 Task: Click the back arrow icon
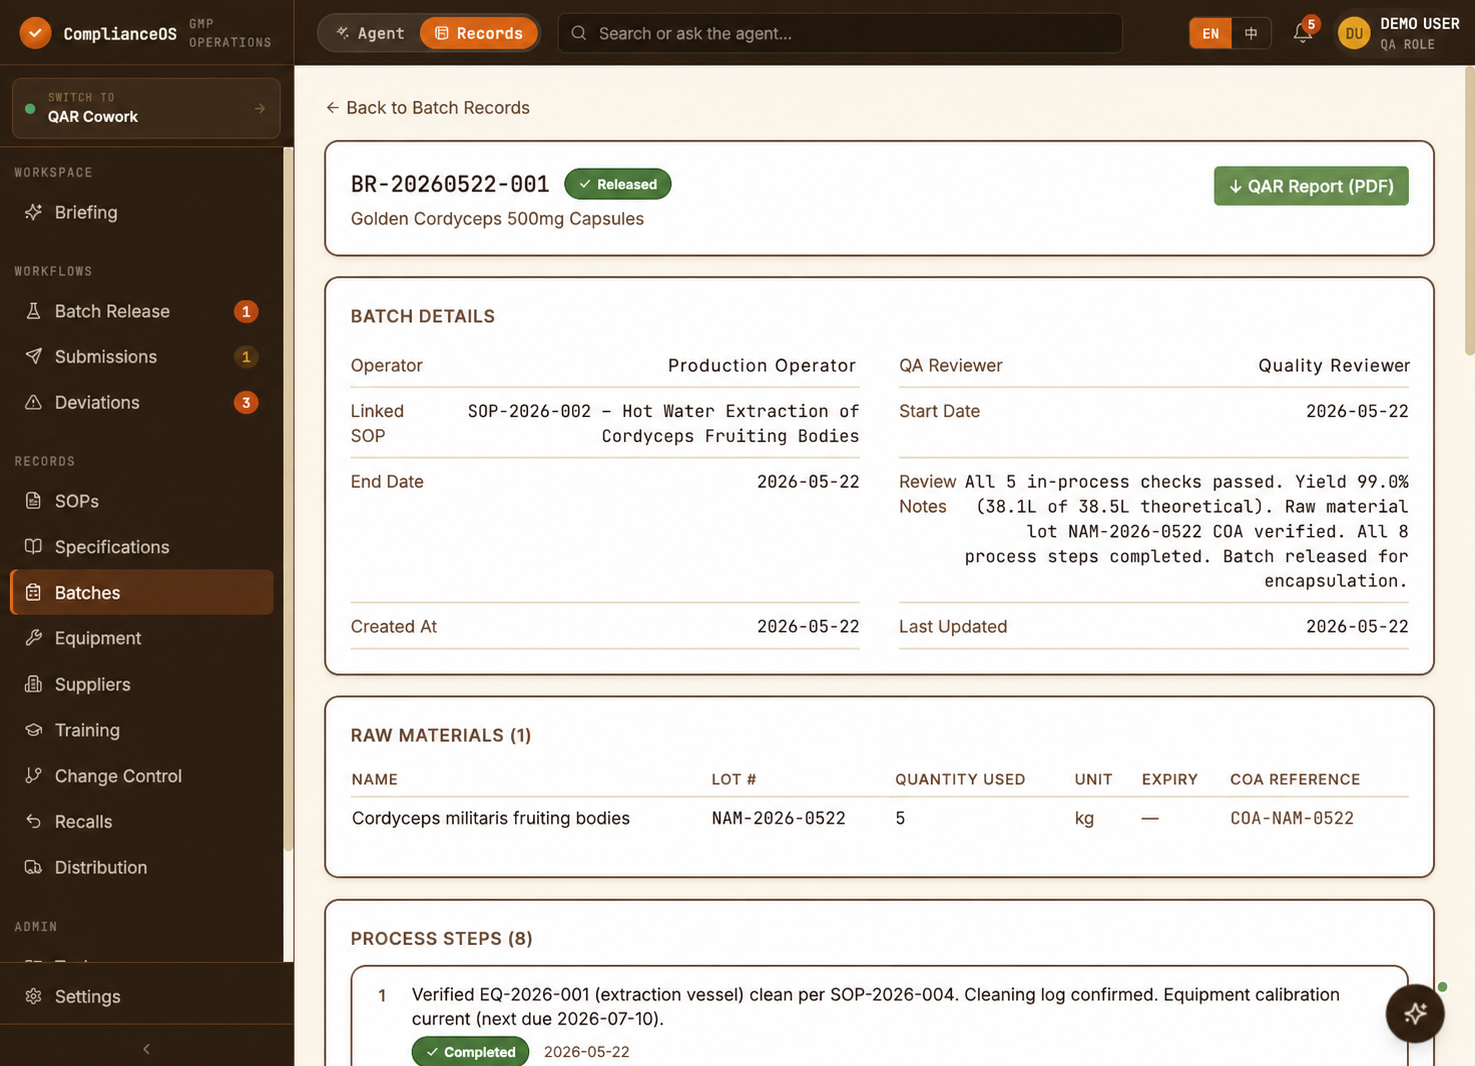(332, 107)
